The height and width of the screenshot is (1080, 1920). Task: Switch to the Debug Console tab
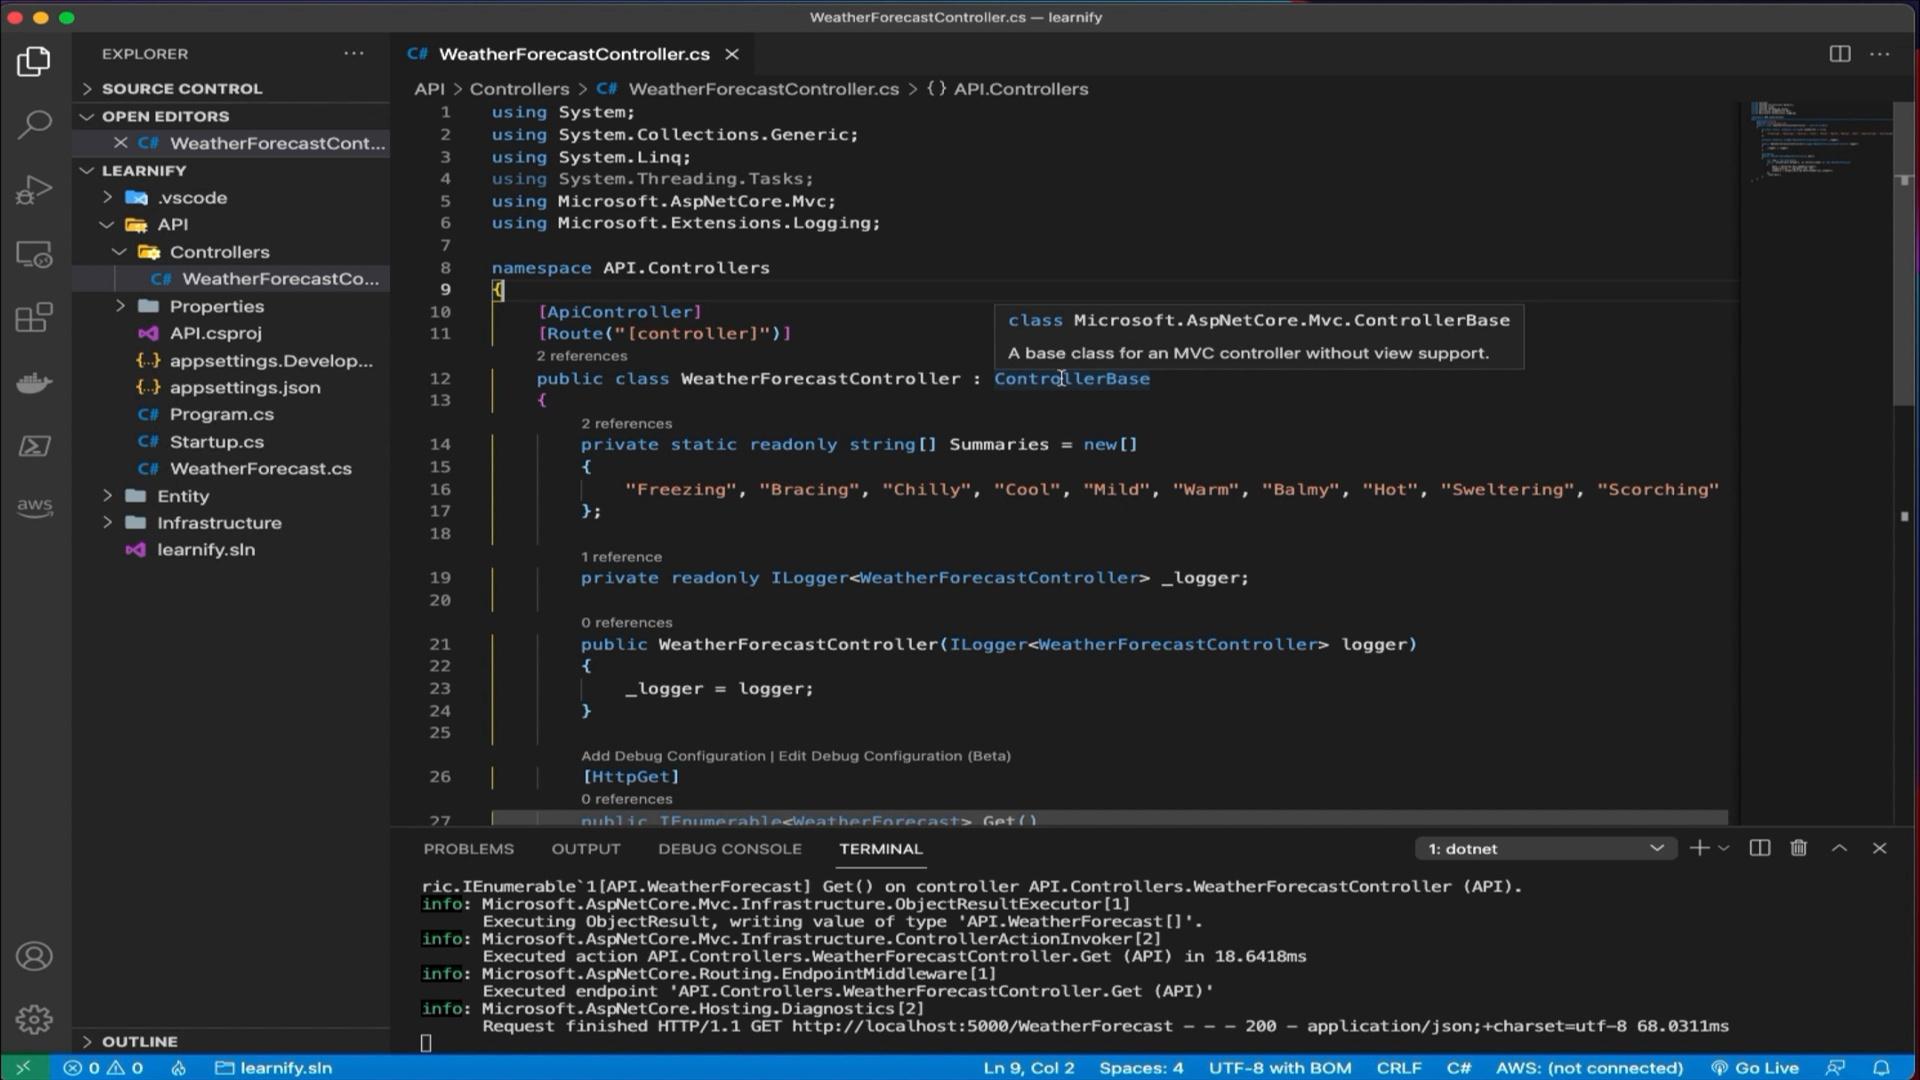730,848
